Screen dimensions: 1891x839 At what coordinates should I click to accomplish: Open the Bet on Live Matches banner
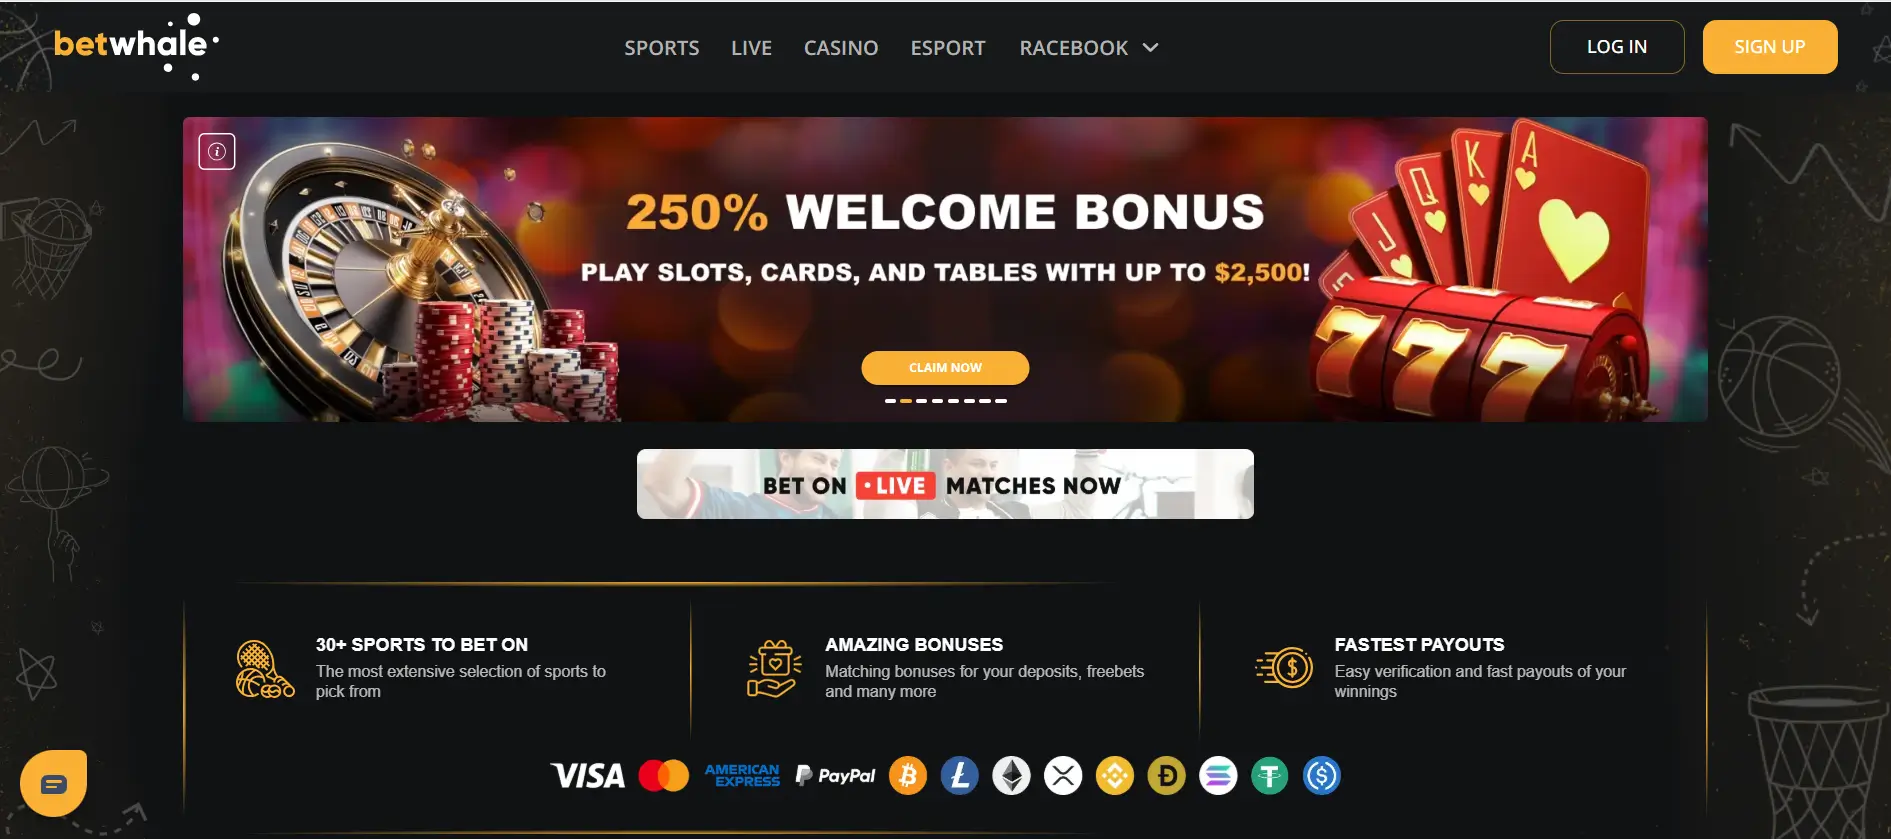click(x=945, y=484)
